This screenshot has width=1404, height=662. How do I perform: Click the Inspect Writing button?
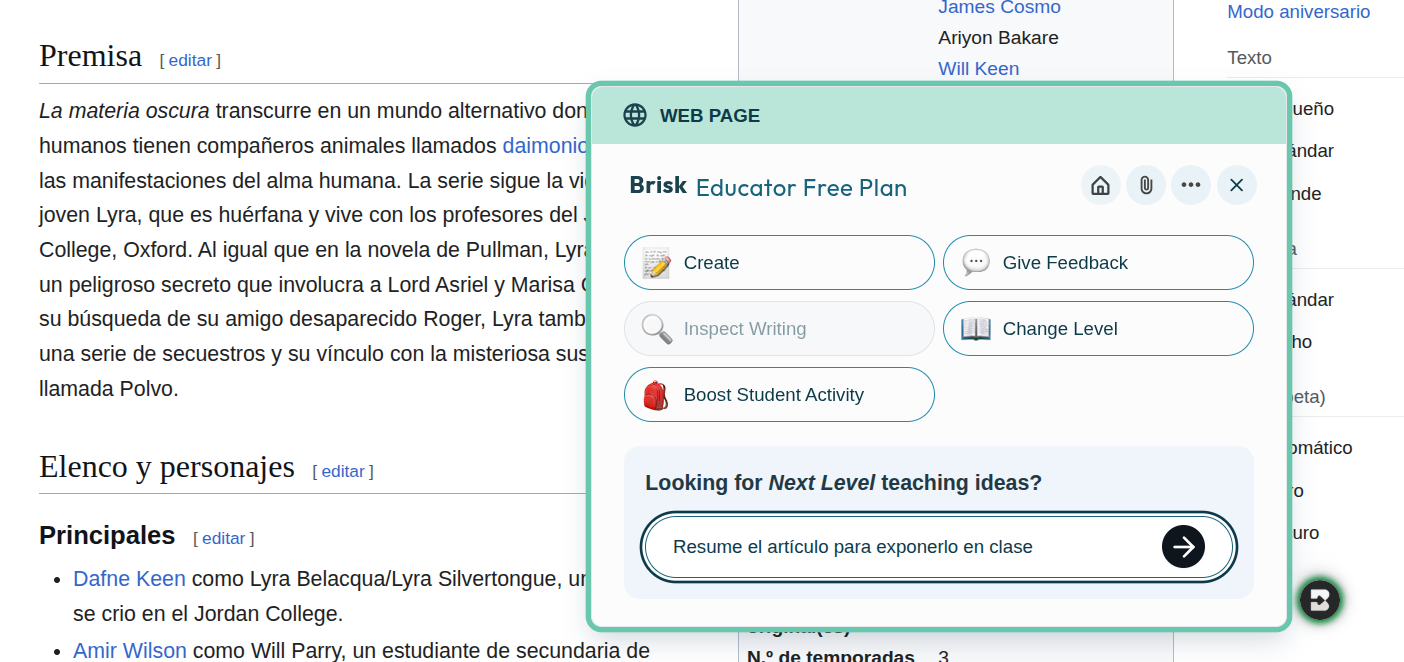[779, 329]
